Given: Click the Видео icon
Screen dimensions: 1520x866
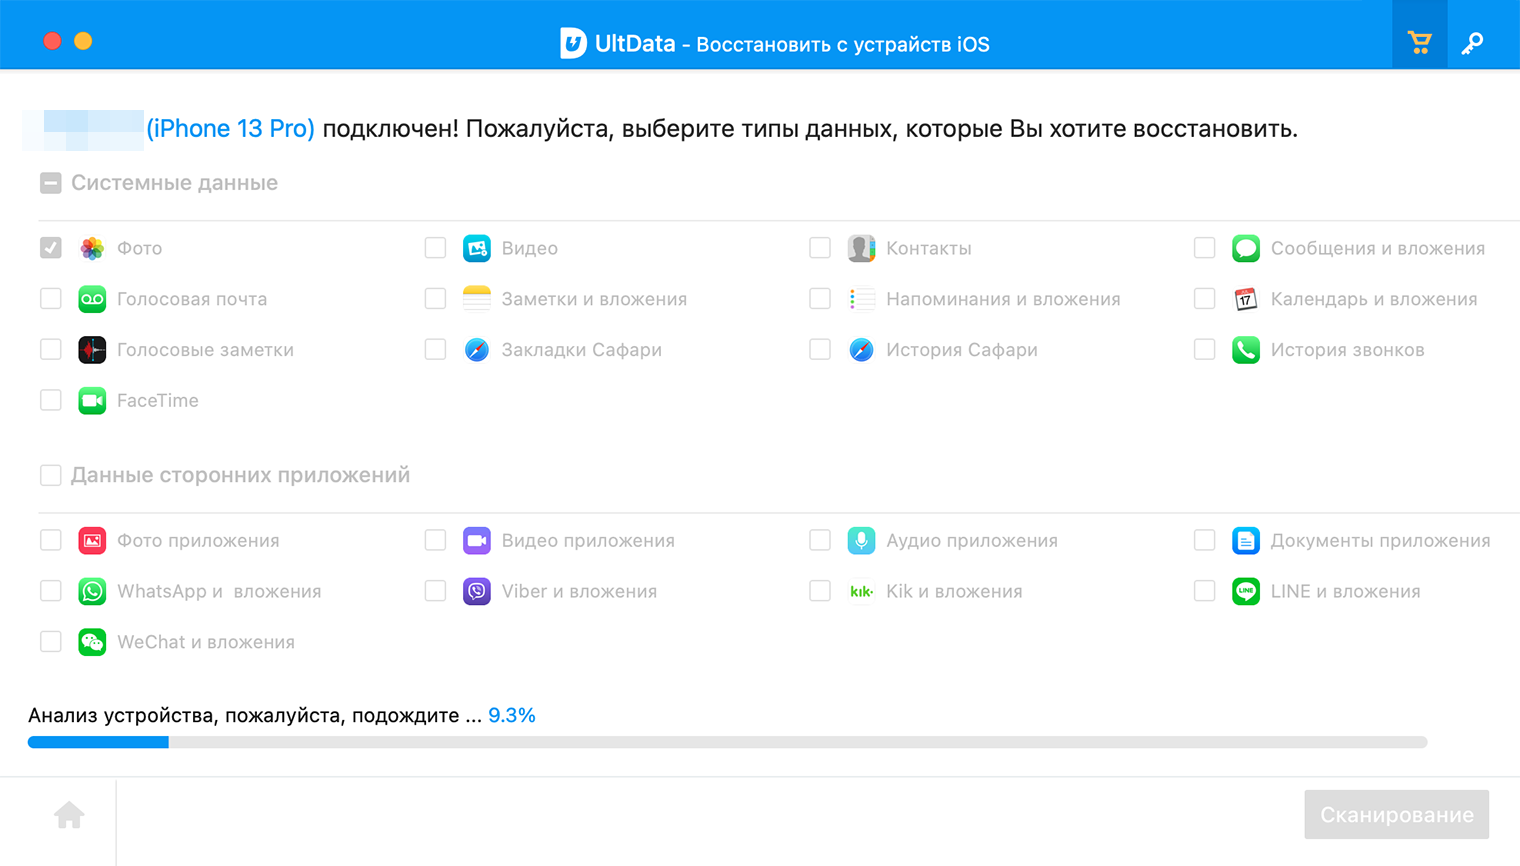Looking at the screenshot, I should (477, 248).
